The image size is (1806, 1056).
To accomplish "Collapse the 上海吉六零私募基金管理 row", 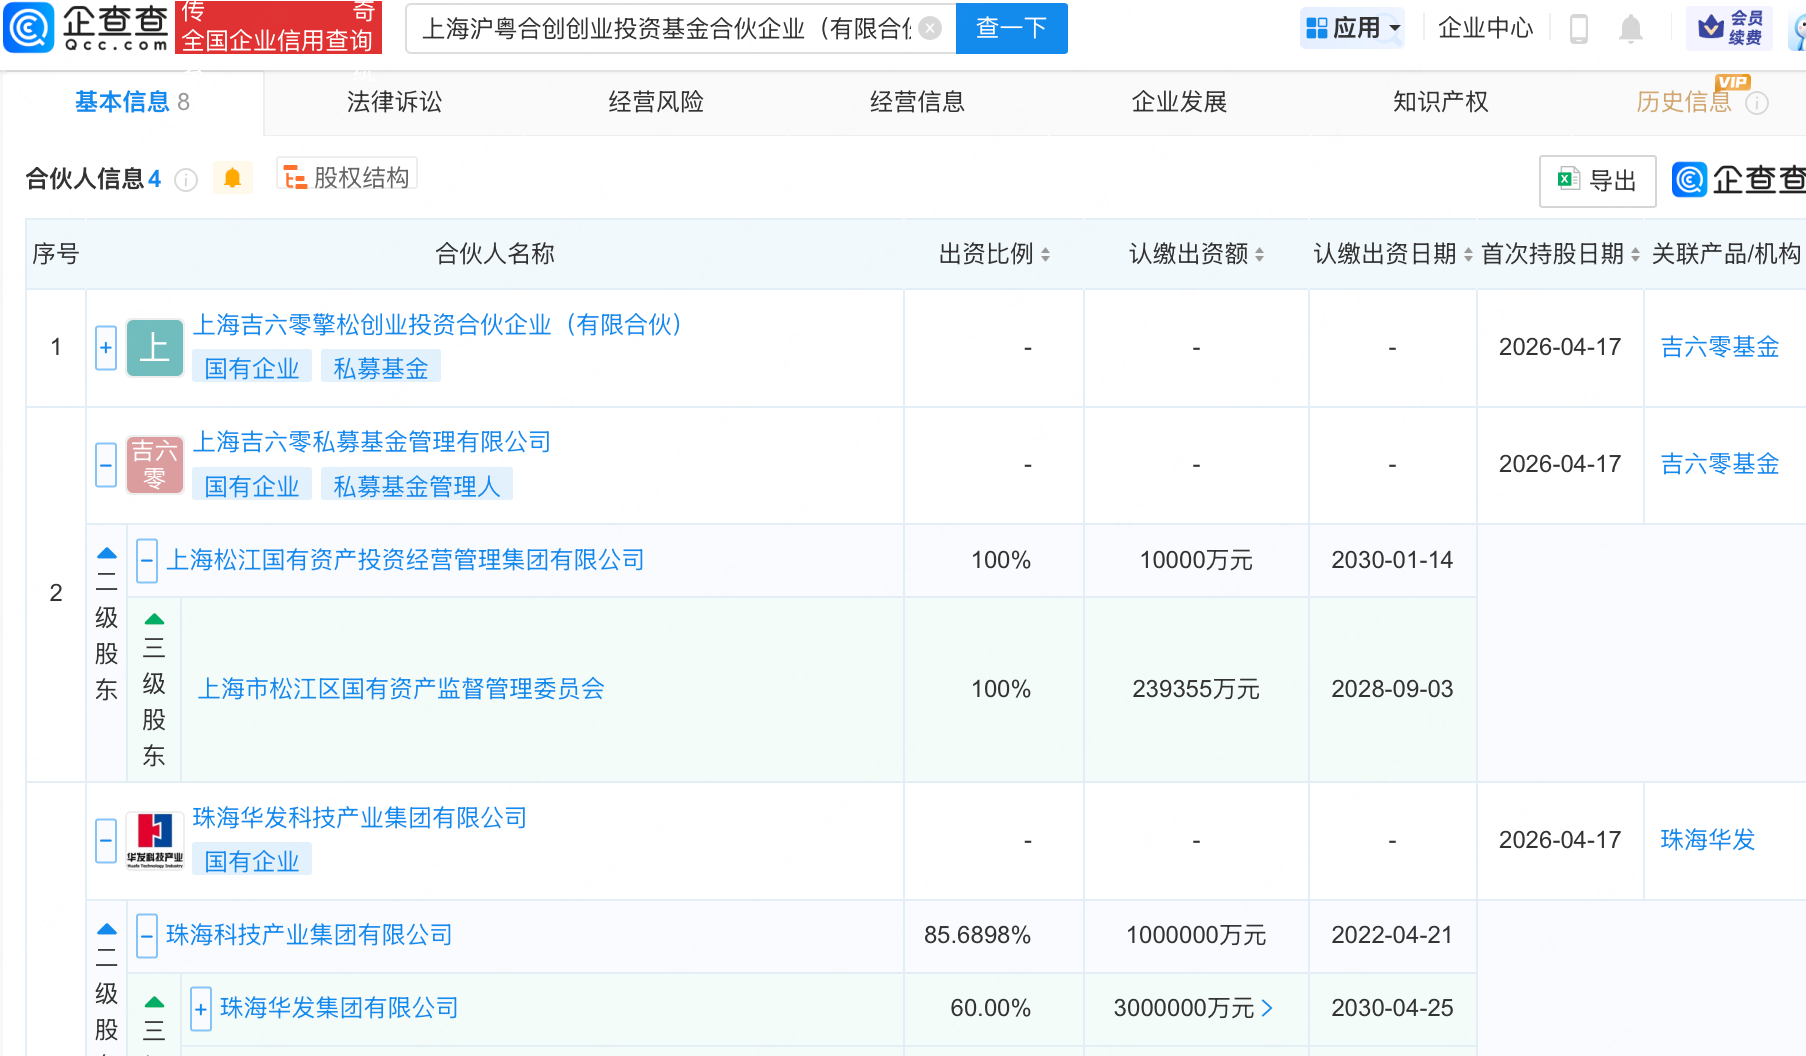I will point(106,465).
